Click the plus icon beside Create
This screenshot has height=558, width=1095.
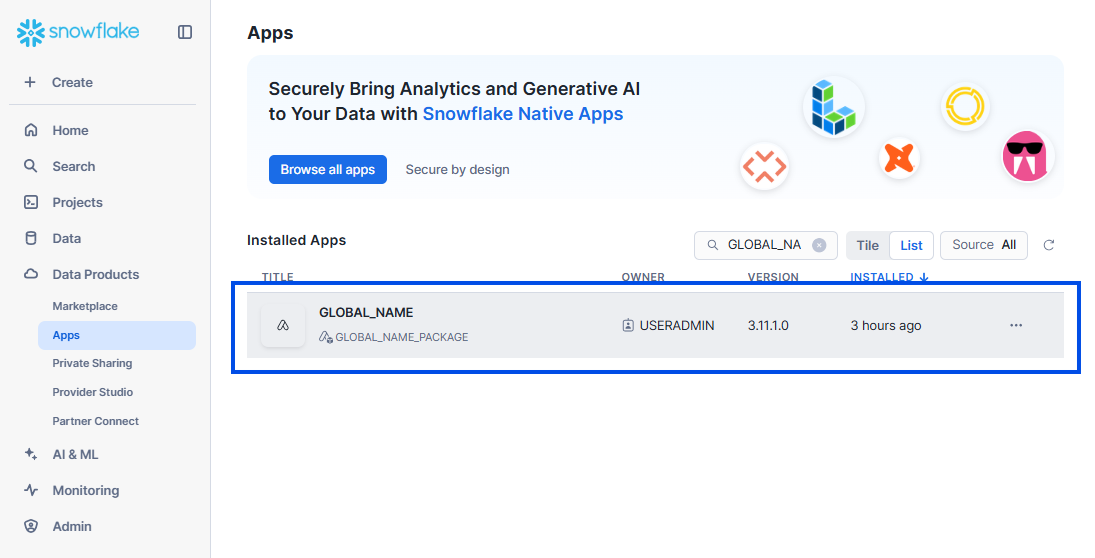coord(30,82)
